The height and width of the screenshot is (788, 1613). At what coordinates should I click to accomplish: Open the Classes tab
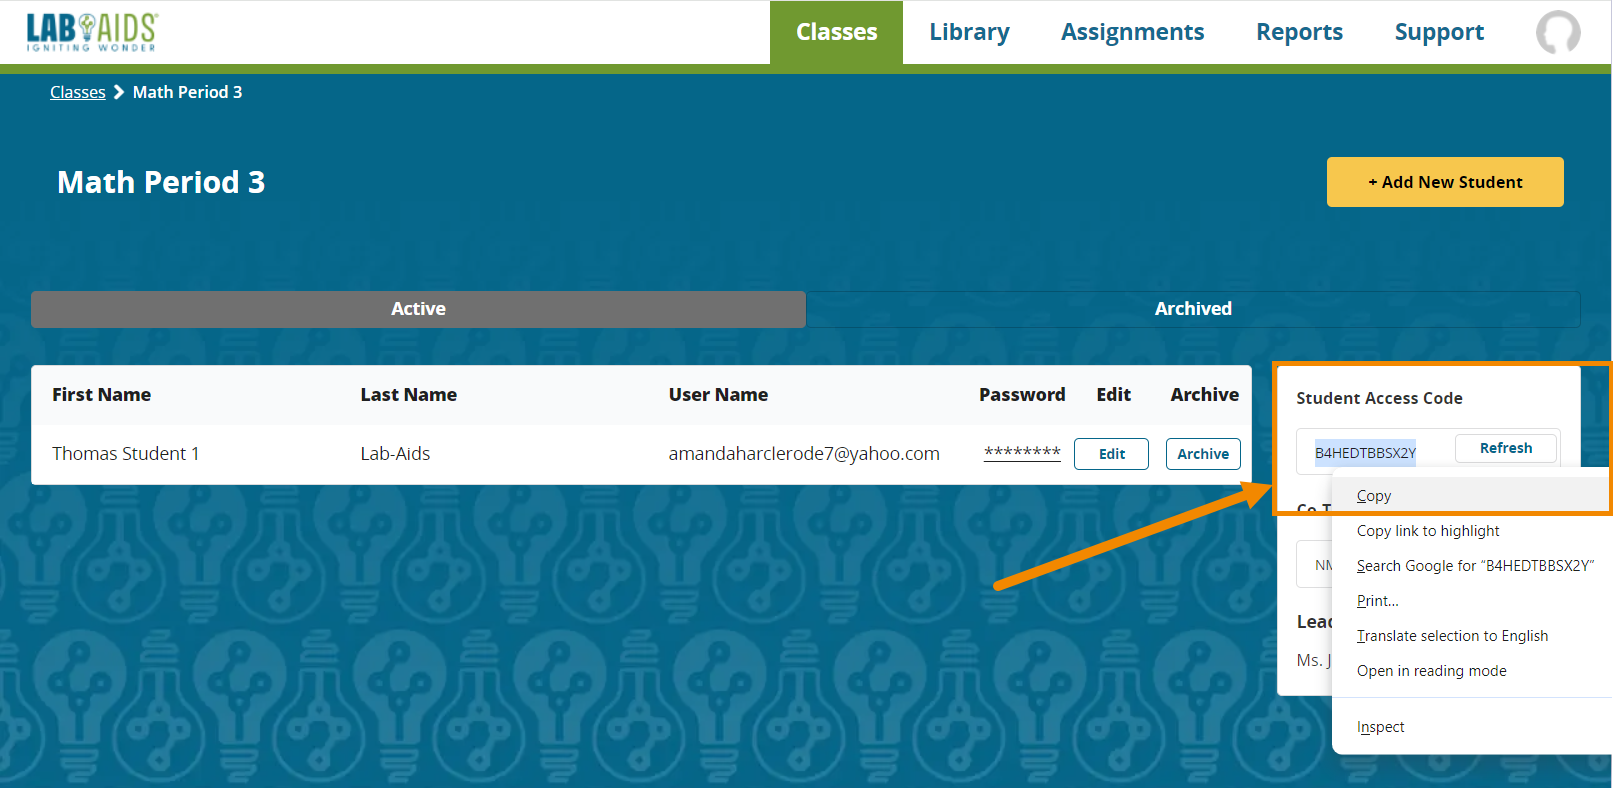pyautogui.click(x=836, y=32)
